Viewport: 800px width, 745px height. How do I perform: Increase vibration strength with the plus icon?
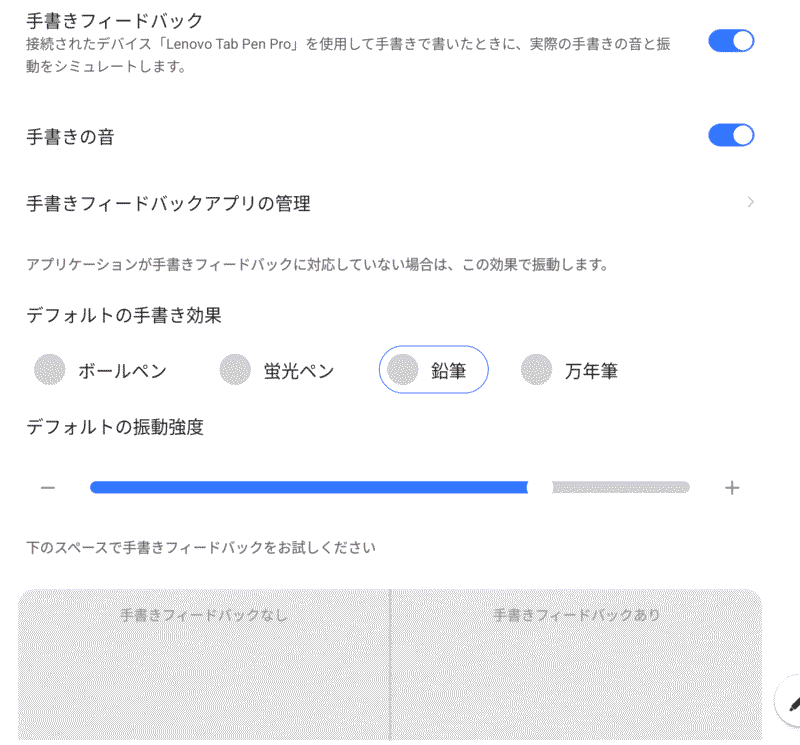[732, 488]
